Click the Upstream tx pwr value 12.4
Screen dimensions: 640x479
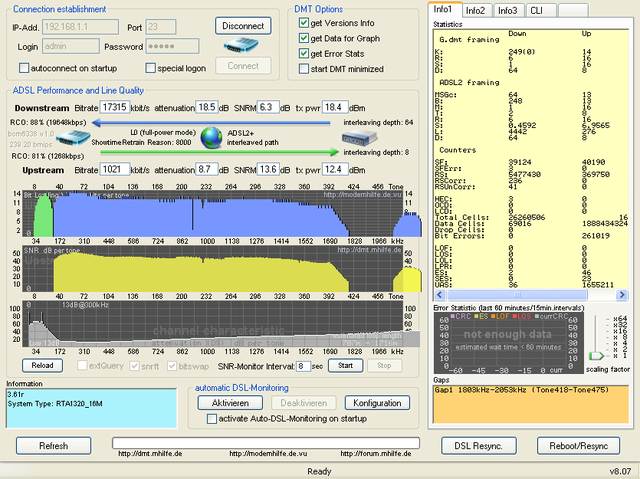click(335, 169)
